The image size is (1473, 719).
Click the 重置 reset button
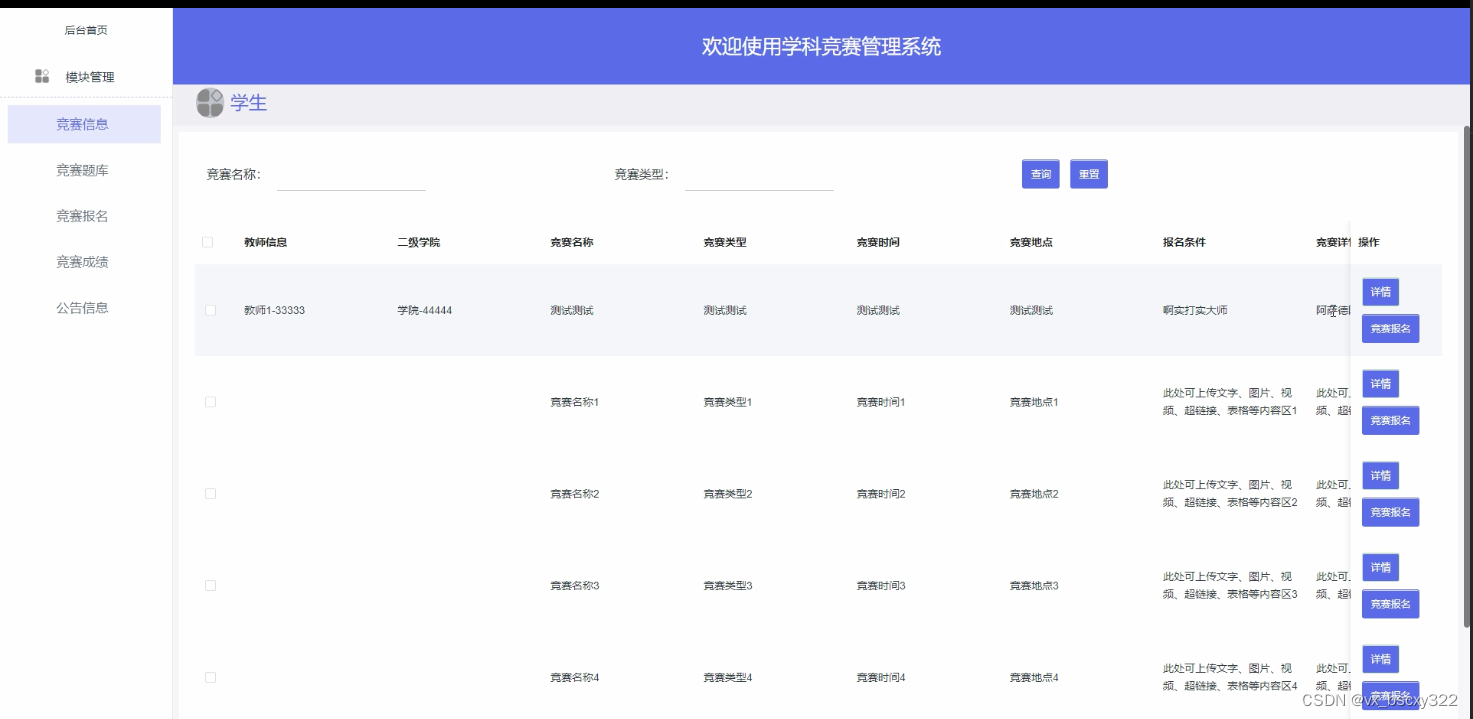[1089, 174]
